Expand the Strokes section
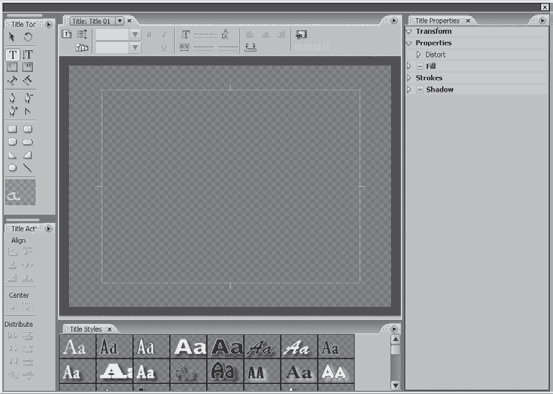This screenshot has height=394, width=553. pyautogui.click(x=409, y=78)
